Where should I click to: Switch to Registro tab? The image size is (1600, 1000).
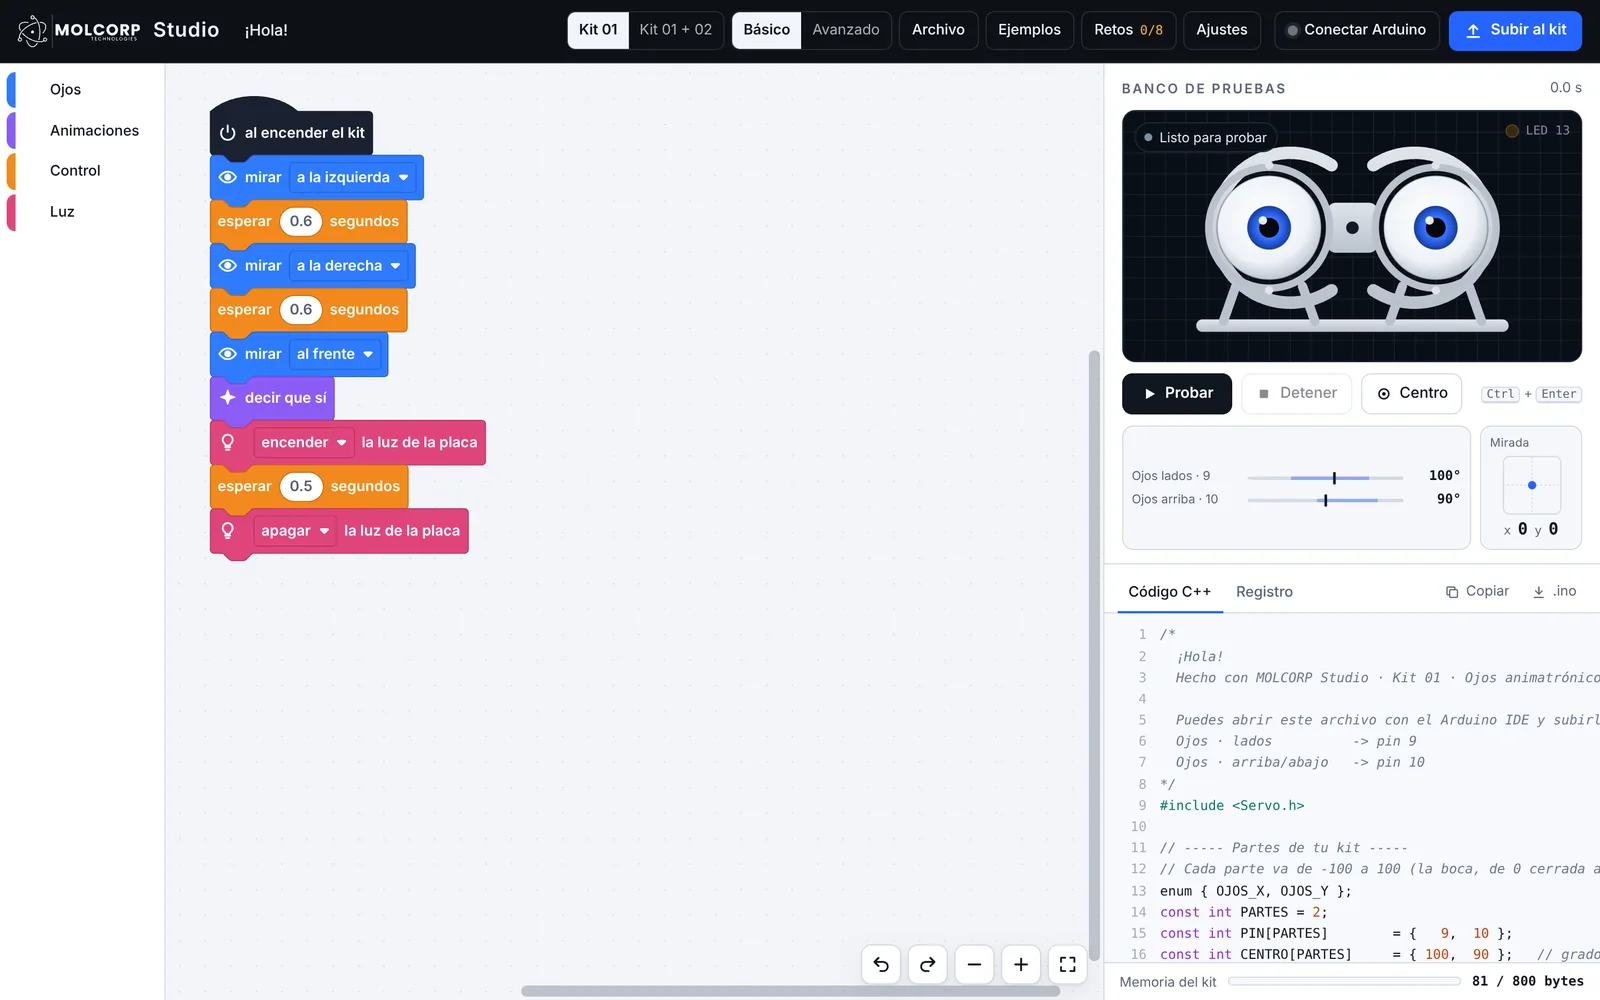coord(1264,592)
